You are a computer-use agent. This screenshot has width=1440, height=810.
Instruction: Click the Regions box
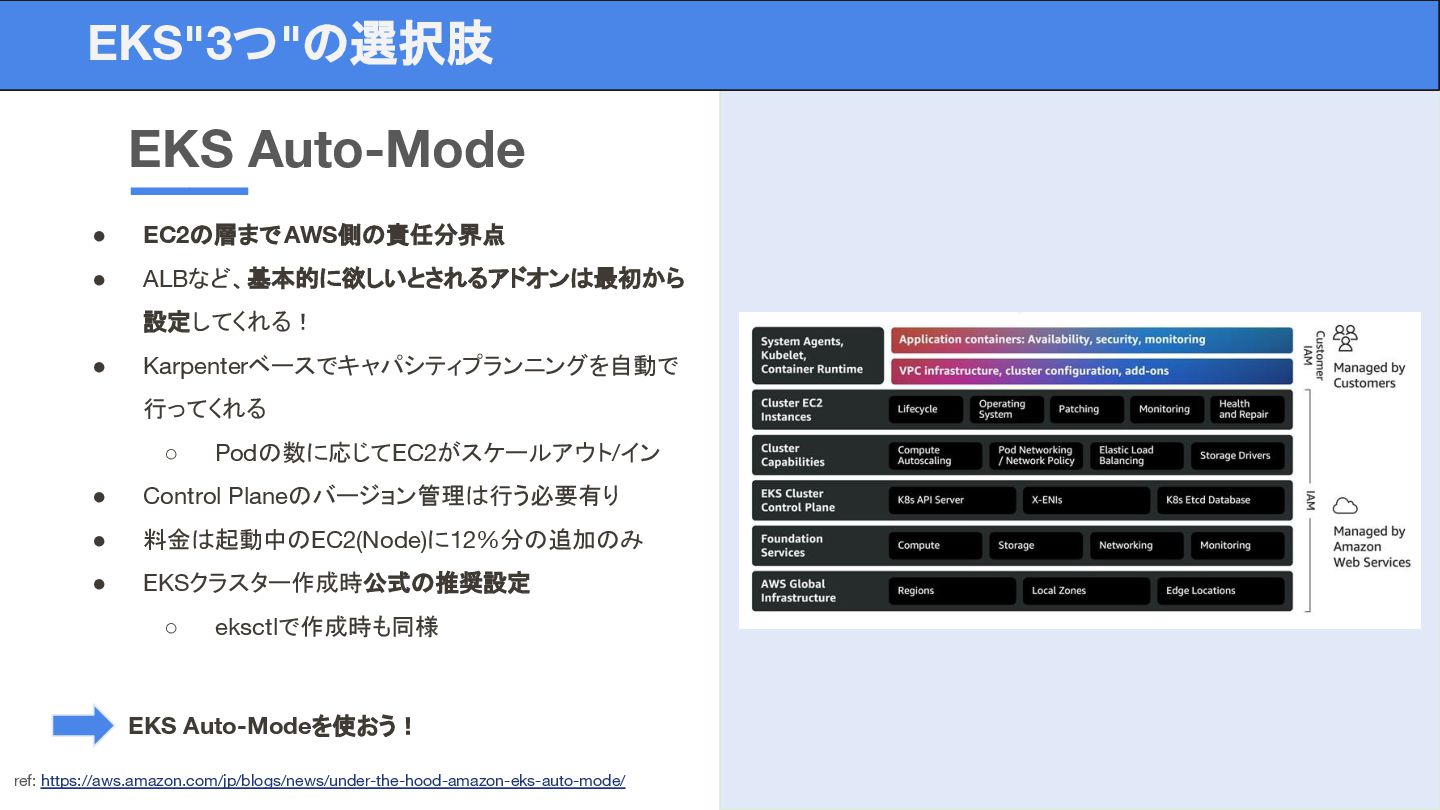click(952, 591)
